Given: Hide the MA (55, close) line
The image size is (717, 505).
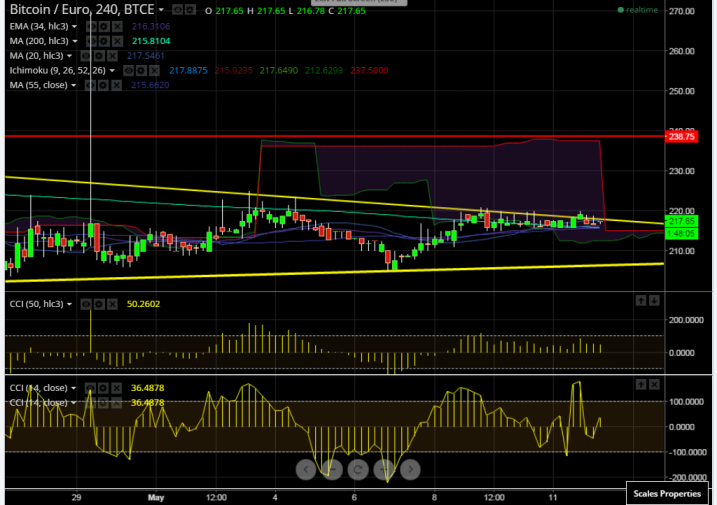Looking at the screenshot, I should [x=91, y=85].
